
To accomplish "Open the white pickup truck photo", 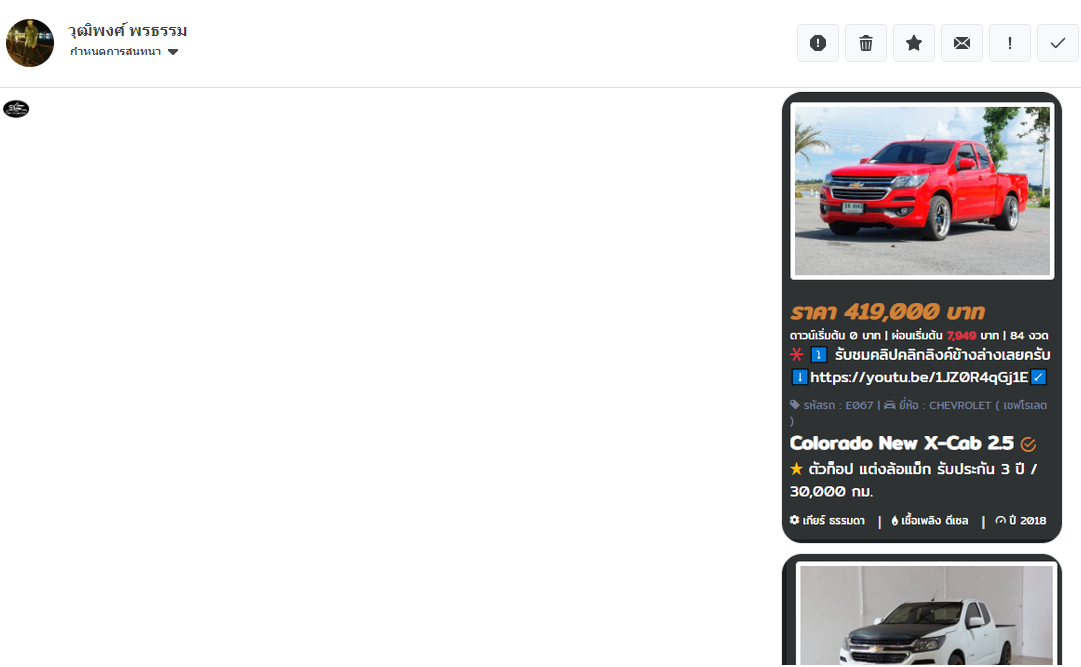I will coord(926,615).
